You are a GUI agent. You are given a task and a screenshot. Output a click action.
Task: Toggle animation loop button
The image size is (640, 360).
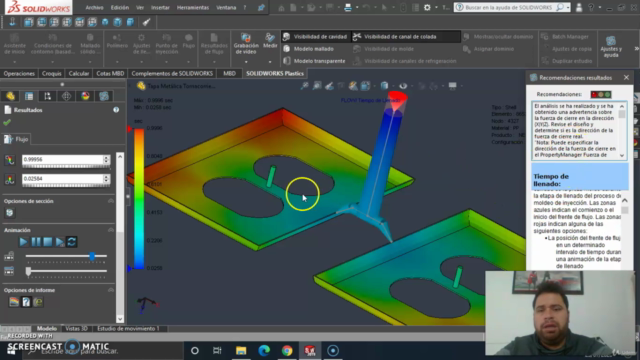pyautogui.click(x=72, y=242)
